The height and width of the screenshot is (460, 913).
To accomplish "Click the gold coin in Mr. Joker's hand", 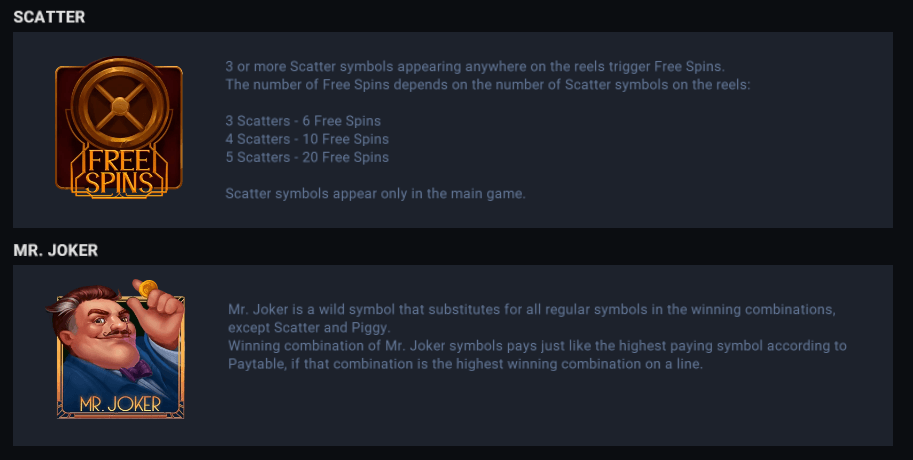I will pos(148,289).
